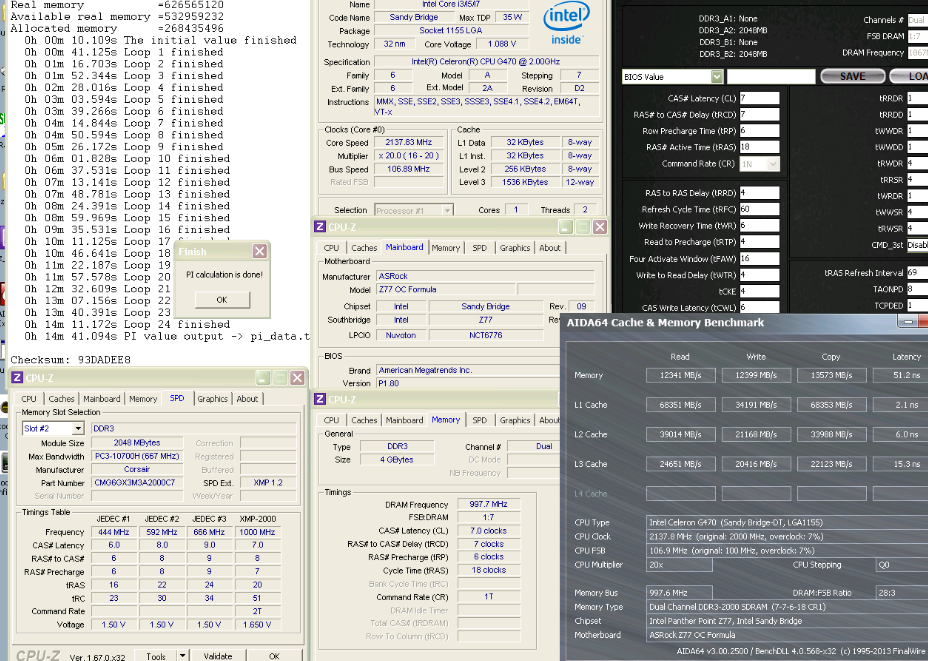
Task: Click OK in the PI calculation done dialog
Action: [222, 300]
